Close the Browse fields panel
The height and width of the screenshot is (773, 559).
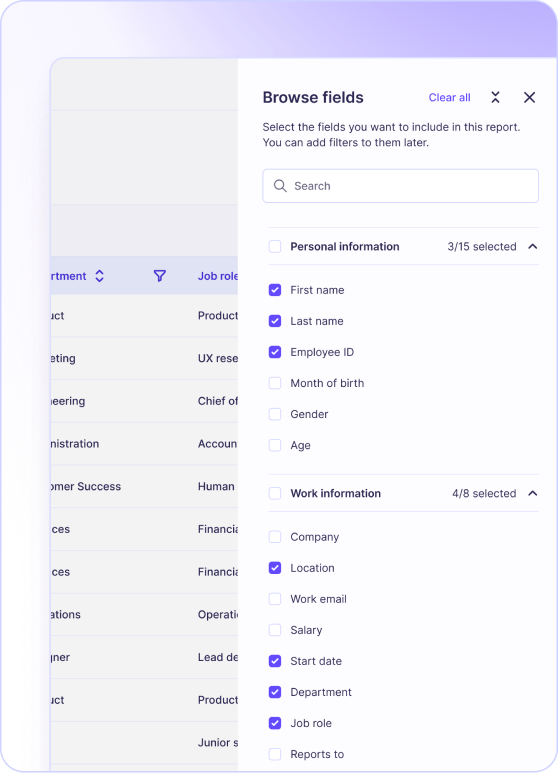529,98
